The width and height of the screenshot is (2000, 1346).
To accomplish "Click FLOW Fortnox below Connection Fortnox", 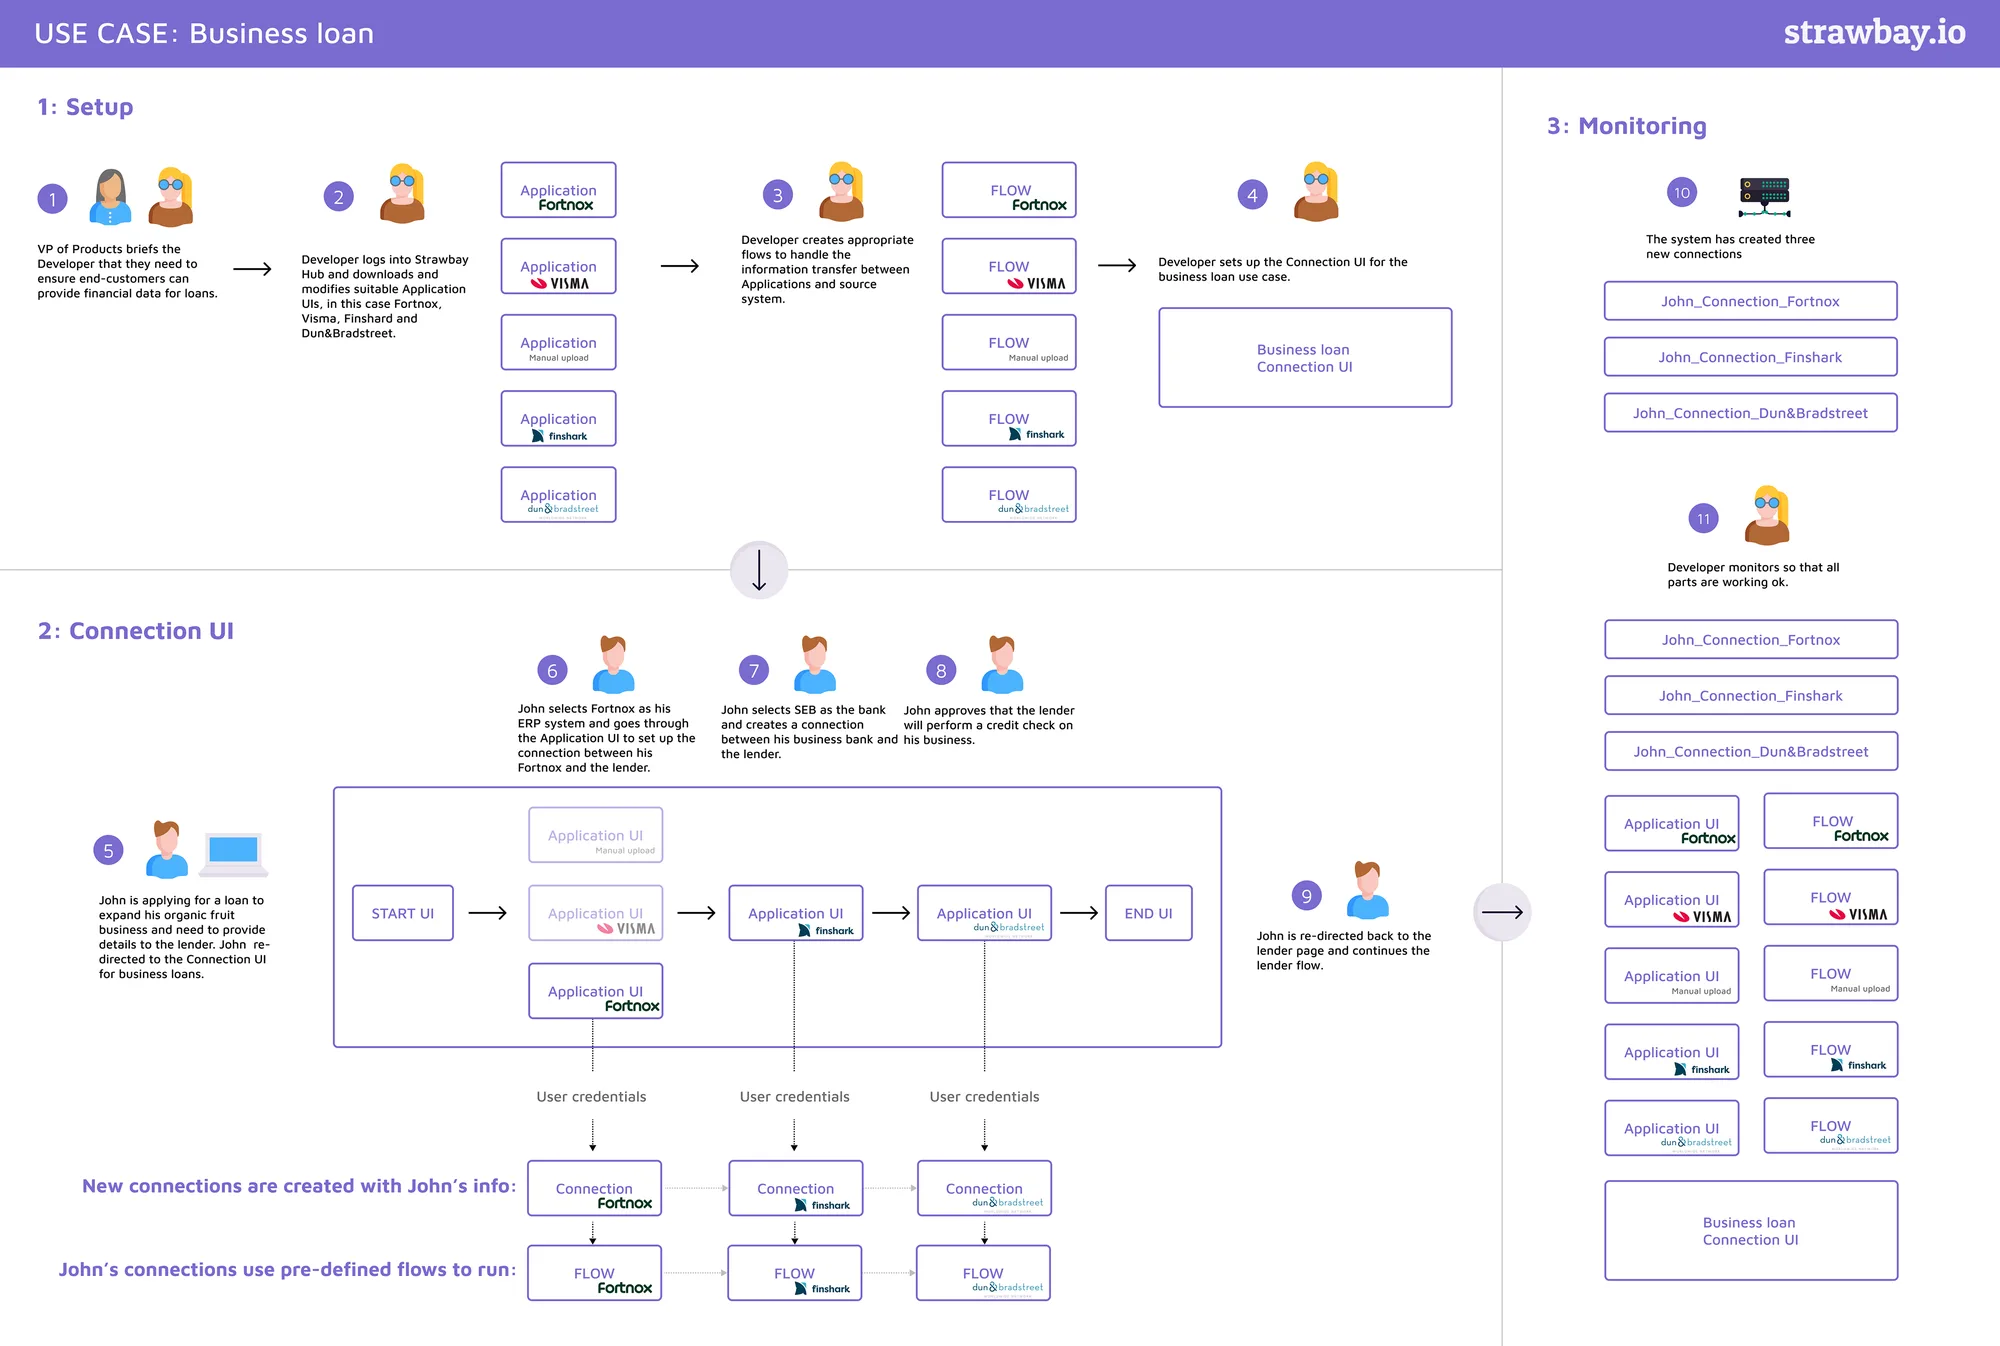I will (x=594, y=1273).
